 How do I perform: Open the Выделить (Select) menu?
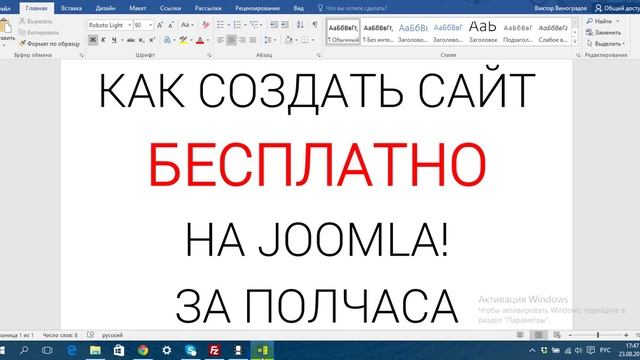coord(605,43)
